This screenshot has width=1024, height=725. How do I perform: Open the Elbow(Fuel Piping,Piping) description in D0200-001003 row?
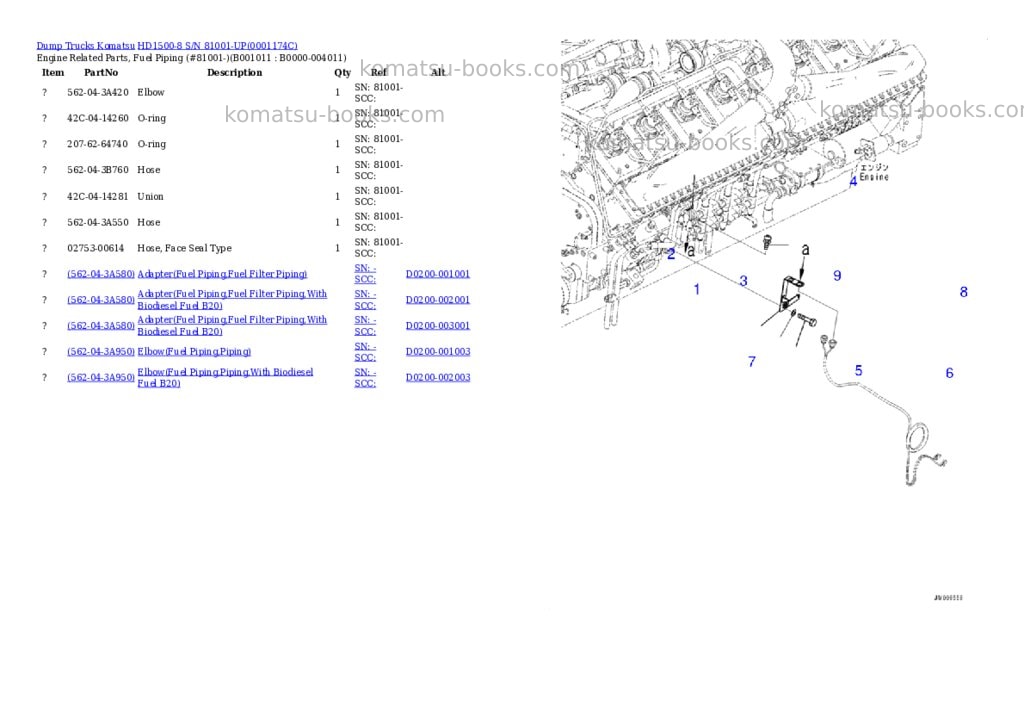194,352
